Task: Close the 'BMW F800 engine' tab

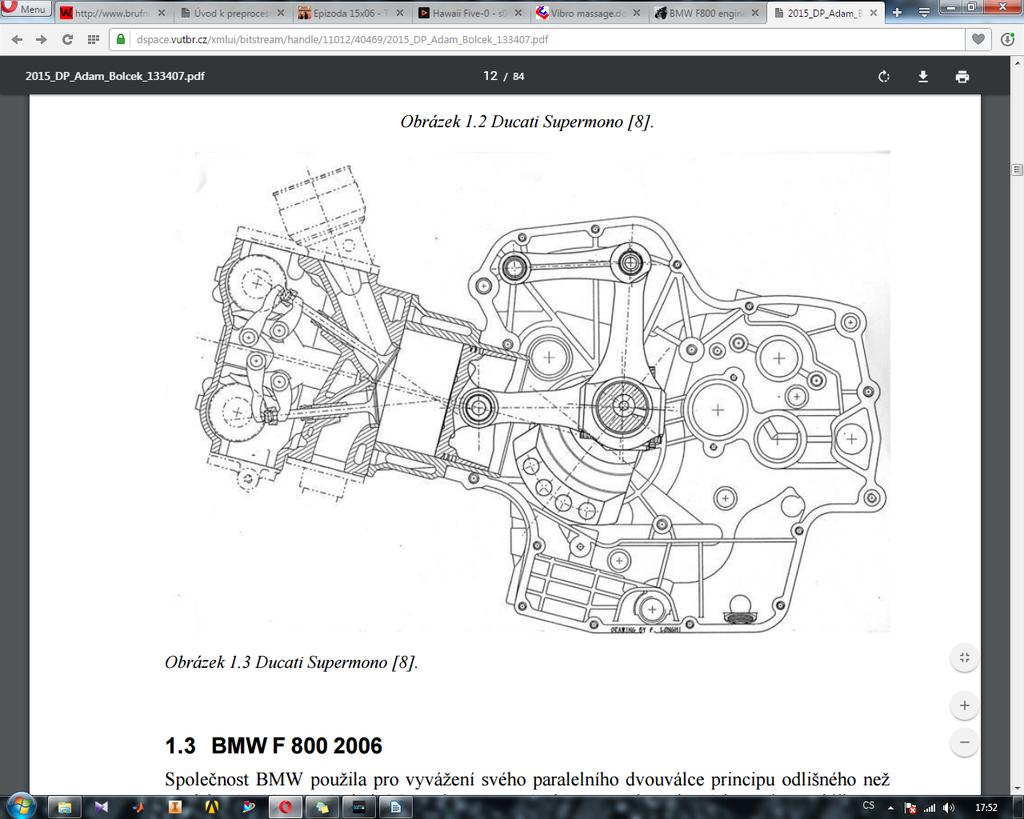Action: click(754, 13)
